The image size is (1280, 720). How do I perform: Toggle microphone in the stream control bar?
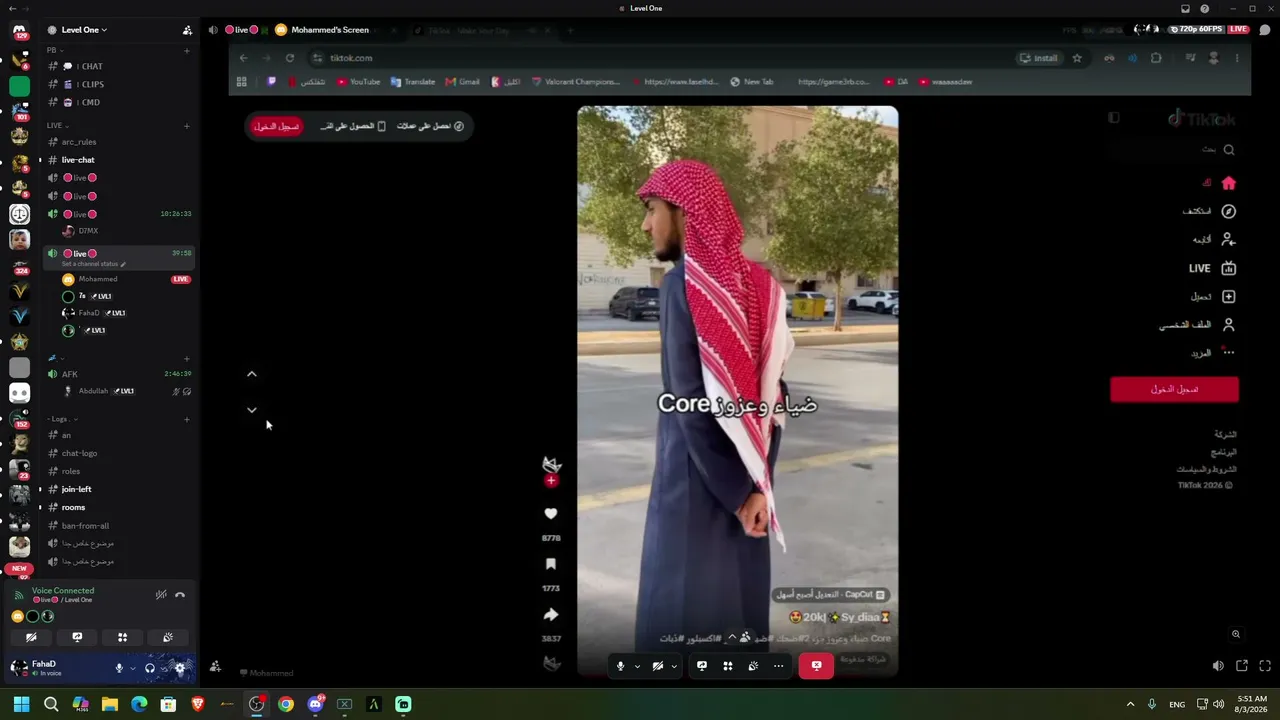[x=620, y=666]
